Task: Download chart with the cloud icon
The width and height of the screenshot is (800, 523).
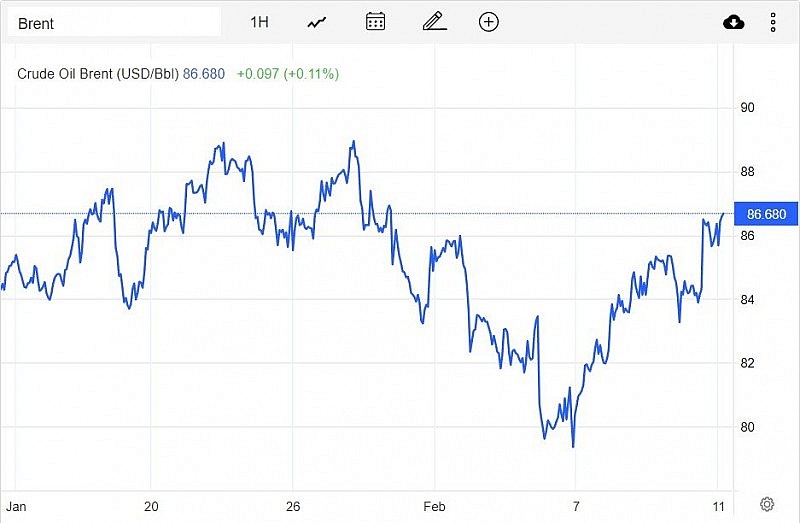Action: [734, 22]
